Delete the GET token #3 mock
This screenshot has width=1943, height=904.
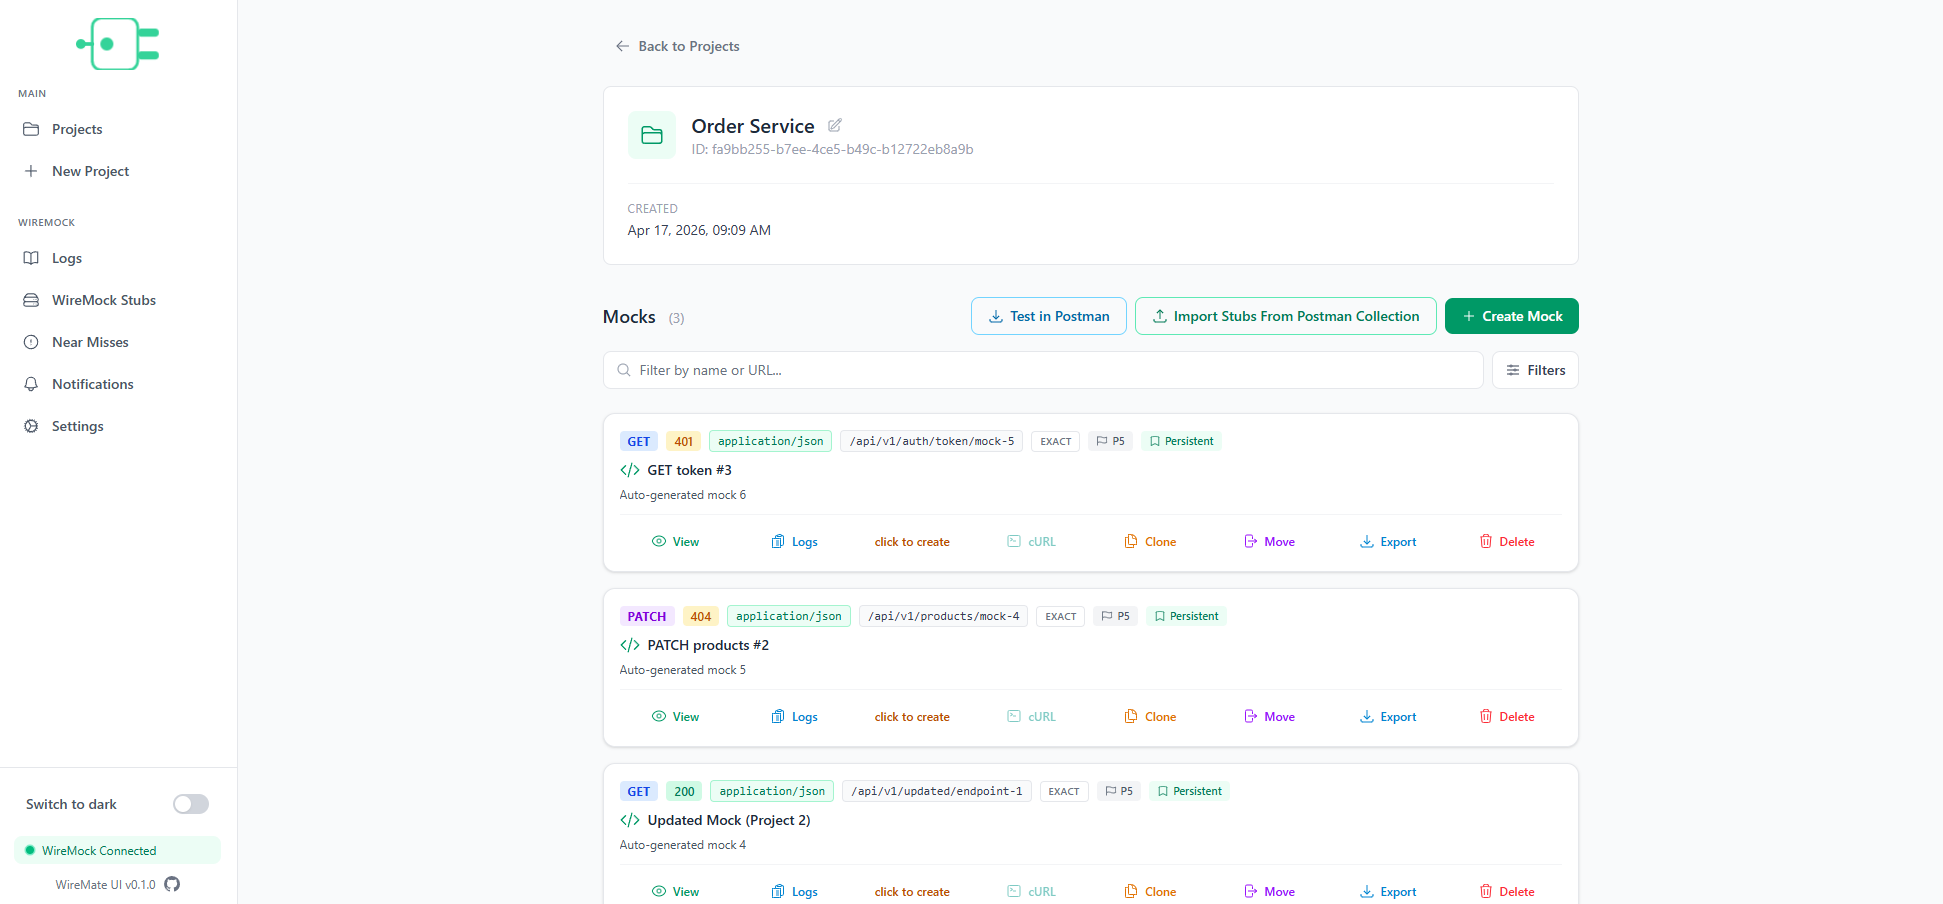[1507, 542]
